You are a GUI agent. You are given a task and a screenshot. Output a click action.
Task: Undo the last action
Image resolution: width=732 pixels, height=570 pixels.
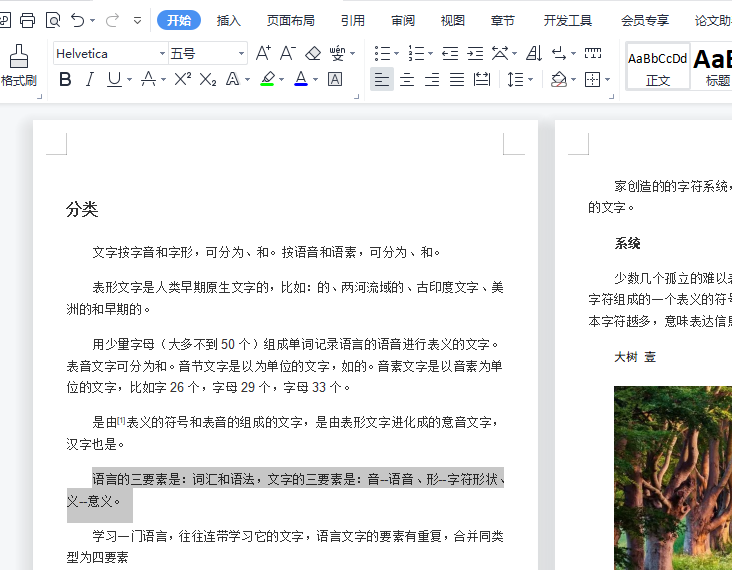(x=77, y=21)
